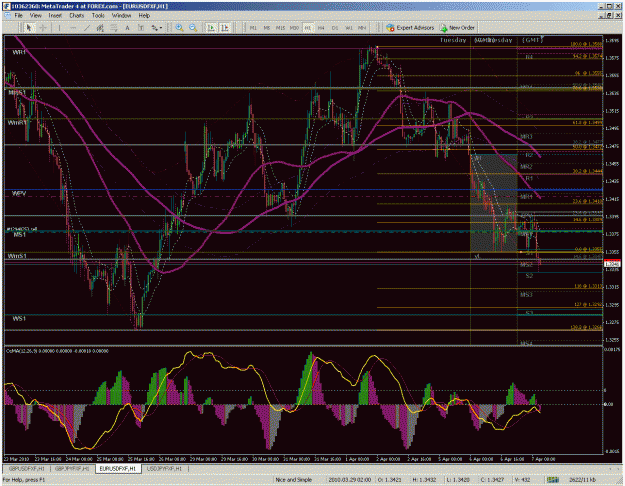The image size is (625, 486).
Task: Select the cursor arrow tool
Action: coord(28,28)
